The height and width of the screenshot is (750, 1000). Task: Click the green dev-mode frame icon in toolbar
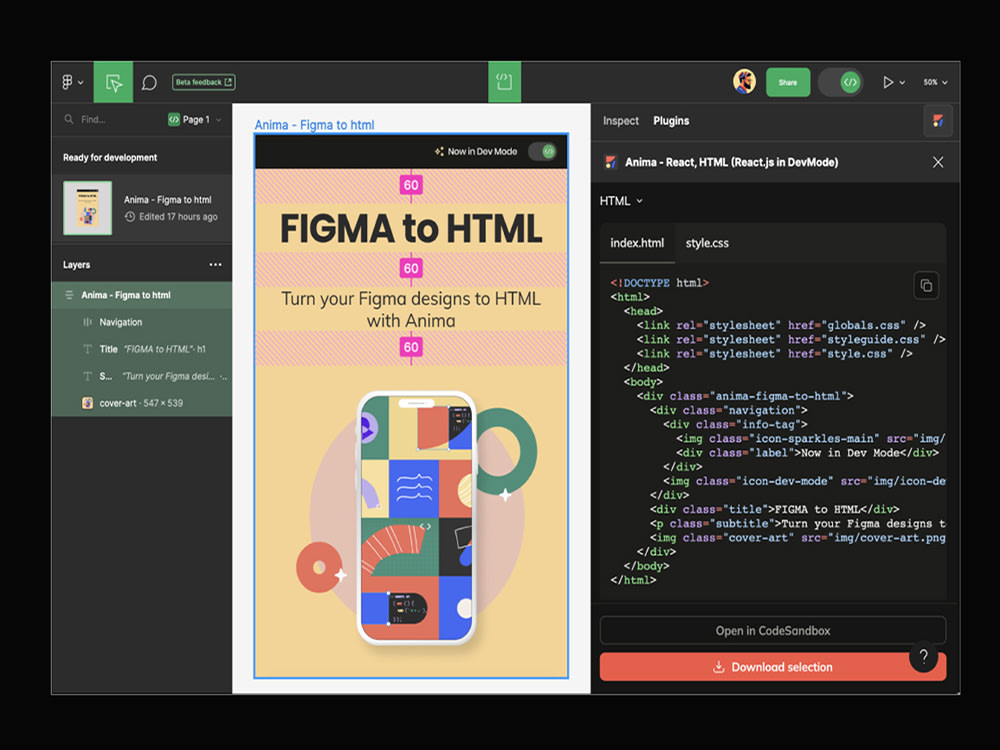pos(504,82)
